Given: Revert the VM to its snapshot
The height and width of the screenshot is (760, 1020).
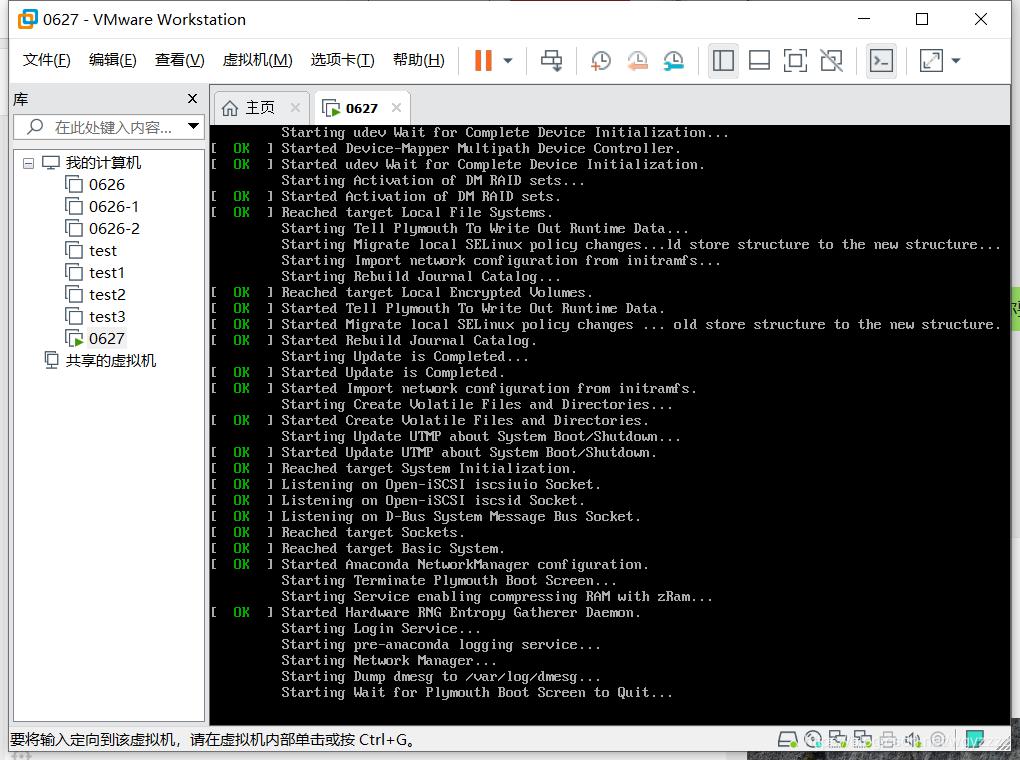Looking at the screenshot, I should 637,61.
